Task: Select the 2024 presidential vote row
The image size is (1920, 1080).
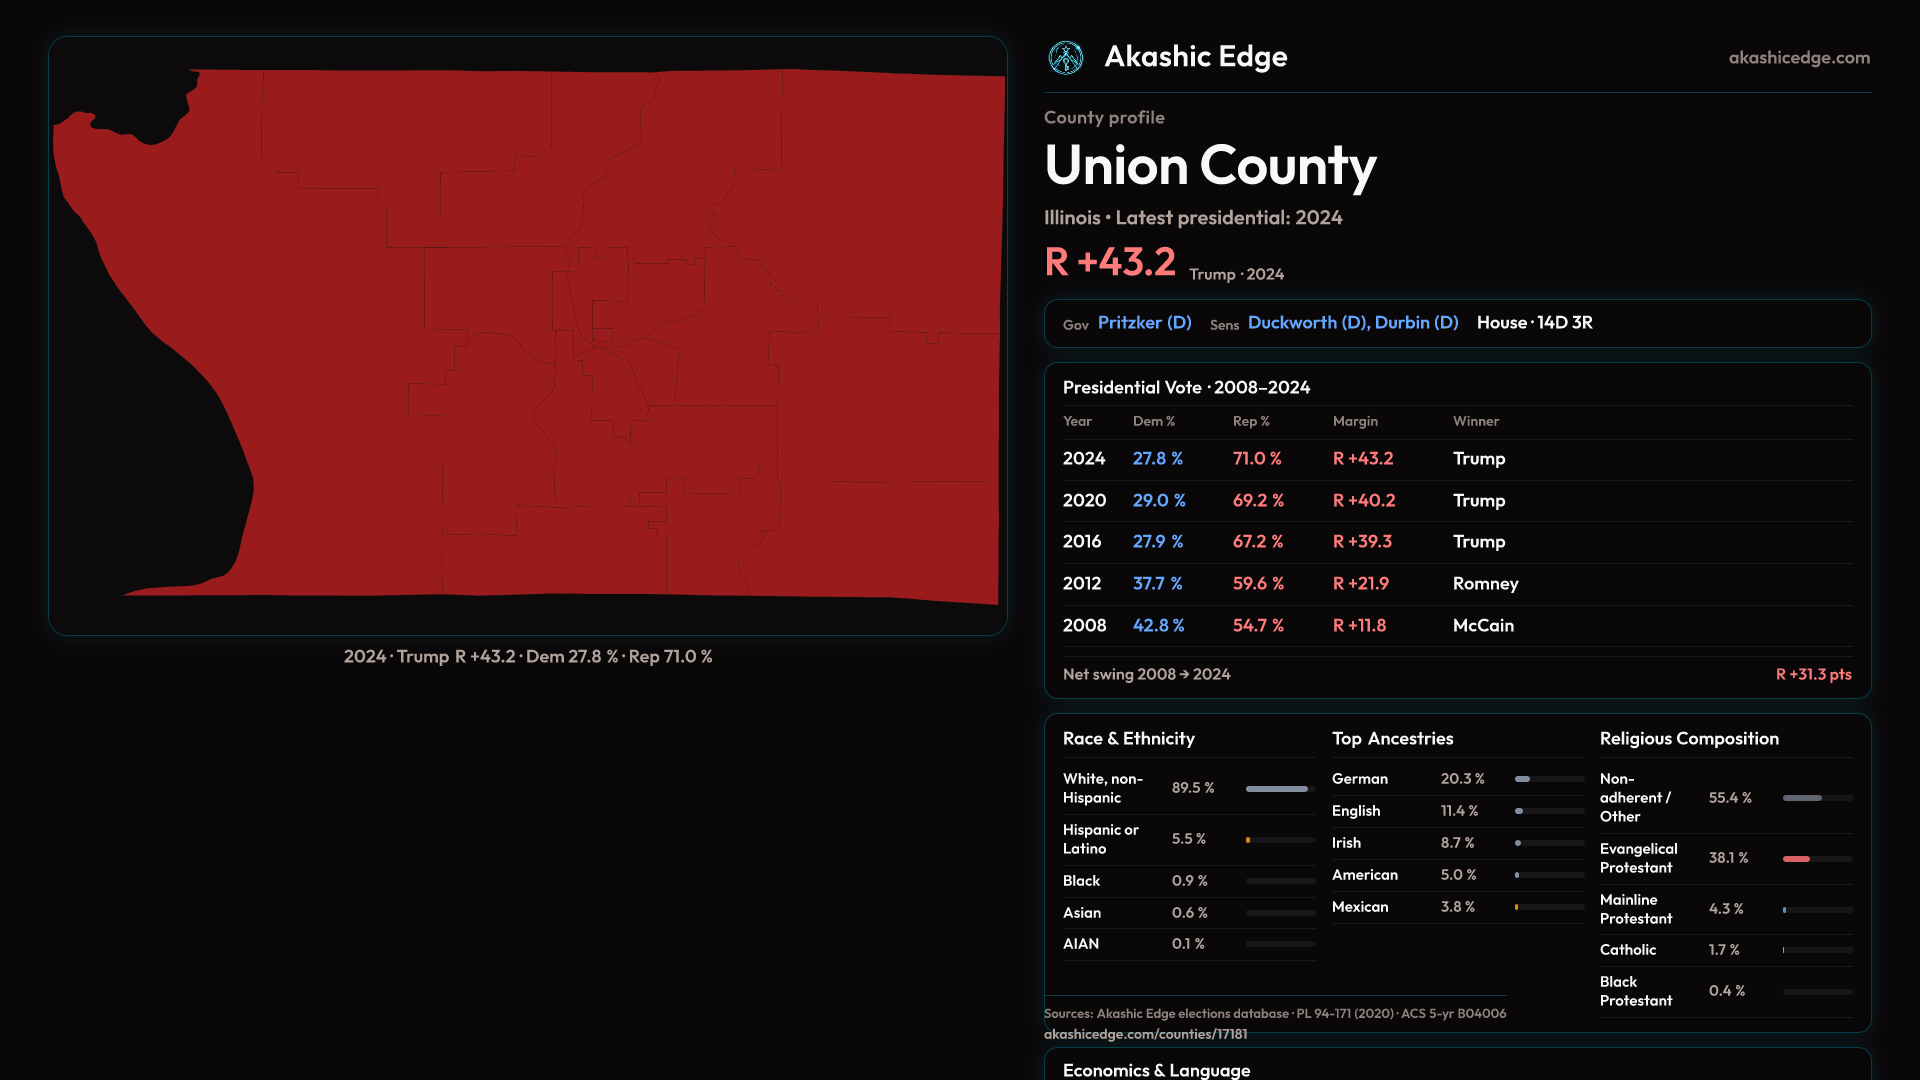Action: (1456, 459)
